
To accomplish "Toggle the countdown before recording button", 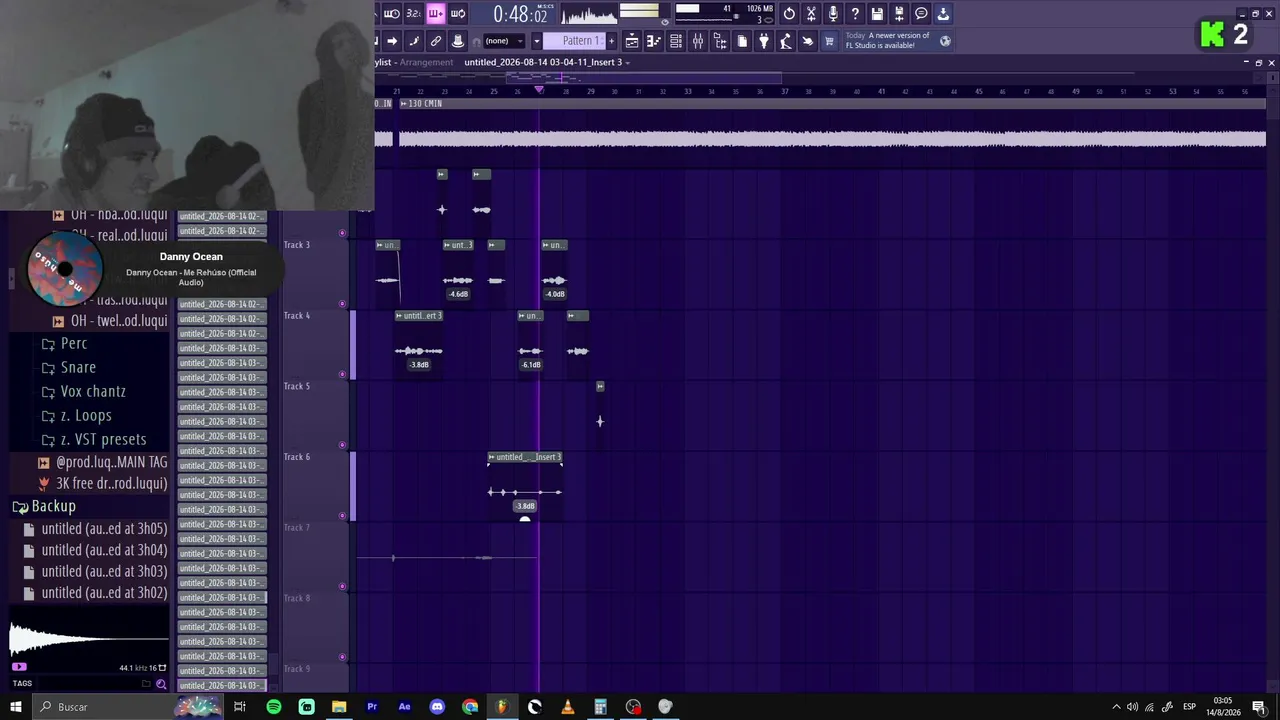I will [x=414, y=14].
